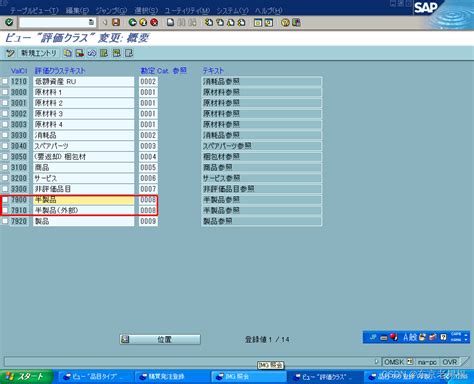
Task: Open the 選択(S) menu
Action: [146, 10]
